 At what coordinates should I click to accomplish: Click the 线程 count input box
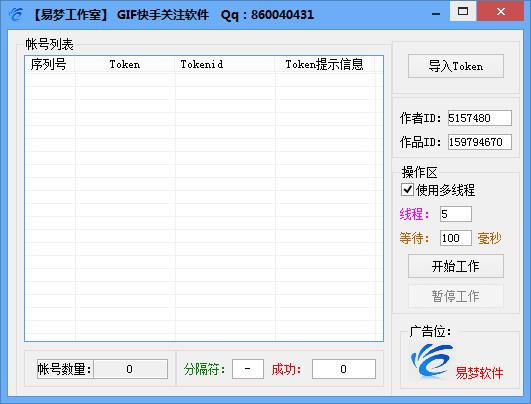pos(456,214)
